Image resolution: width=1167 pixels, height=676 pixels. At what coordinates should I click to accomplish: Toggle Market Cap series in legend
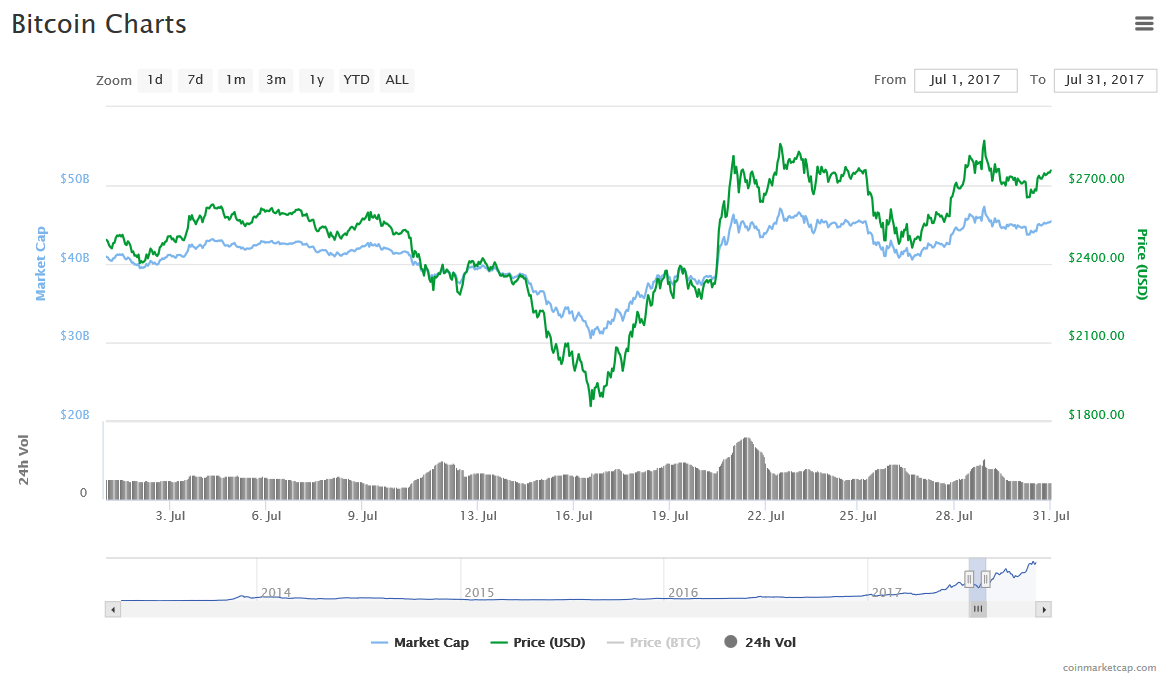pyautogui.click(x=421, y=642)
